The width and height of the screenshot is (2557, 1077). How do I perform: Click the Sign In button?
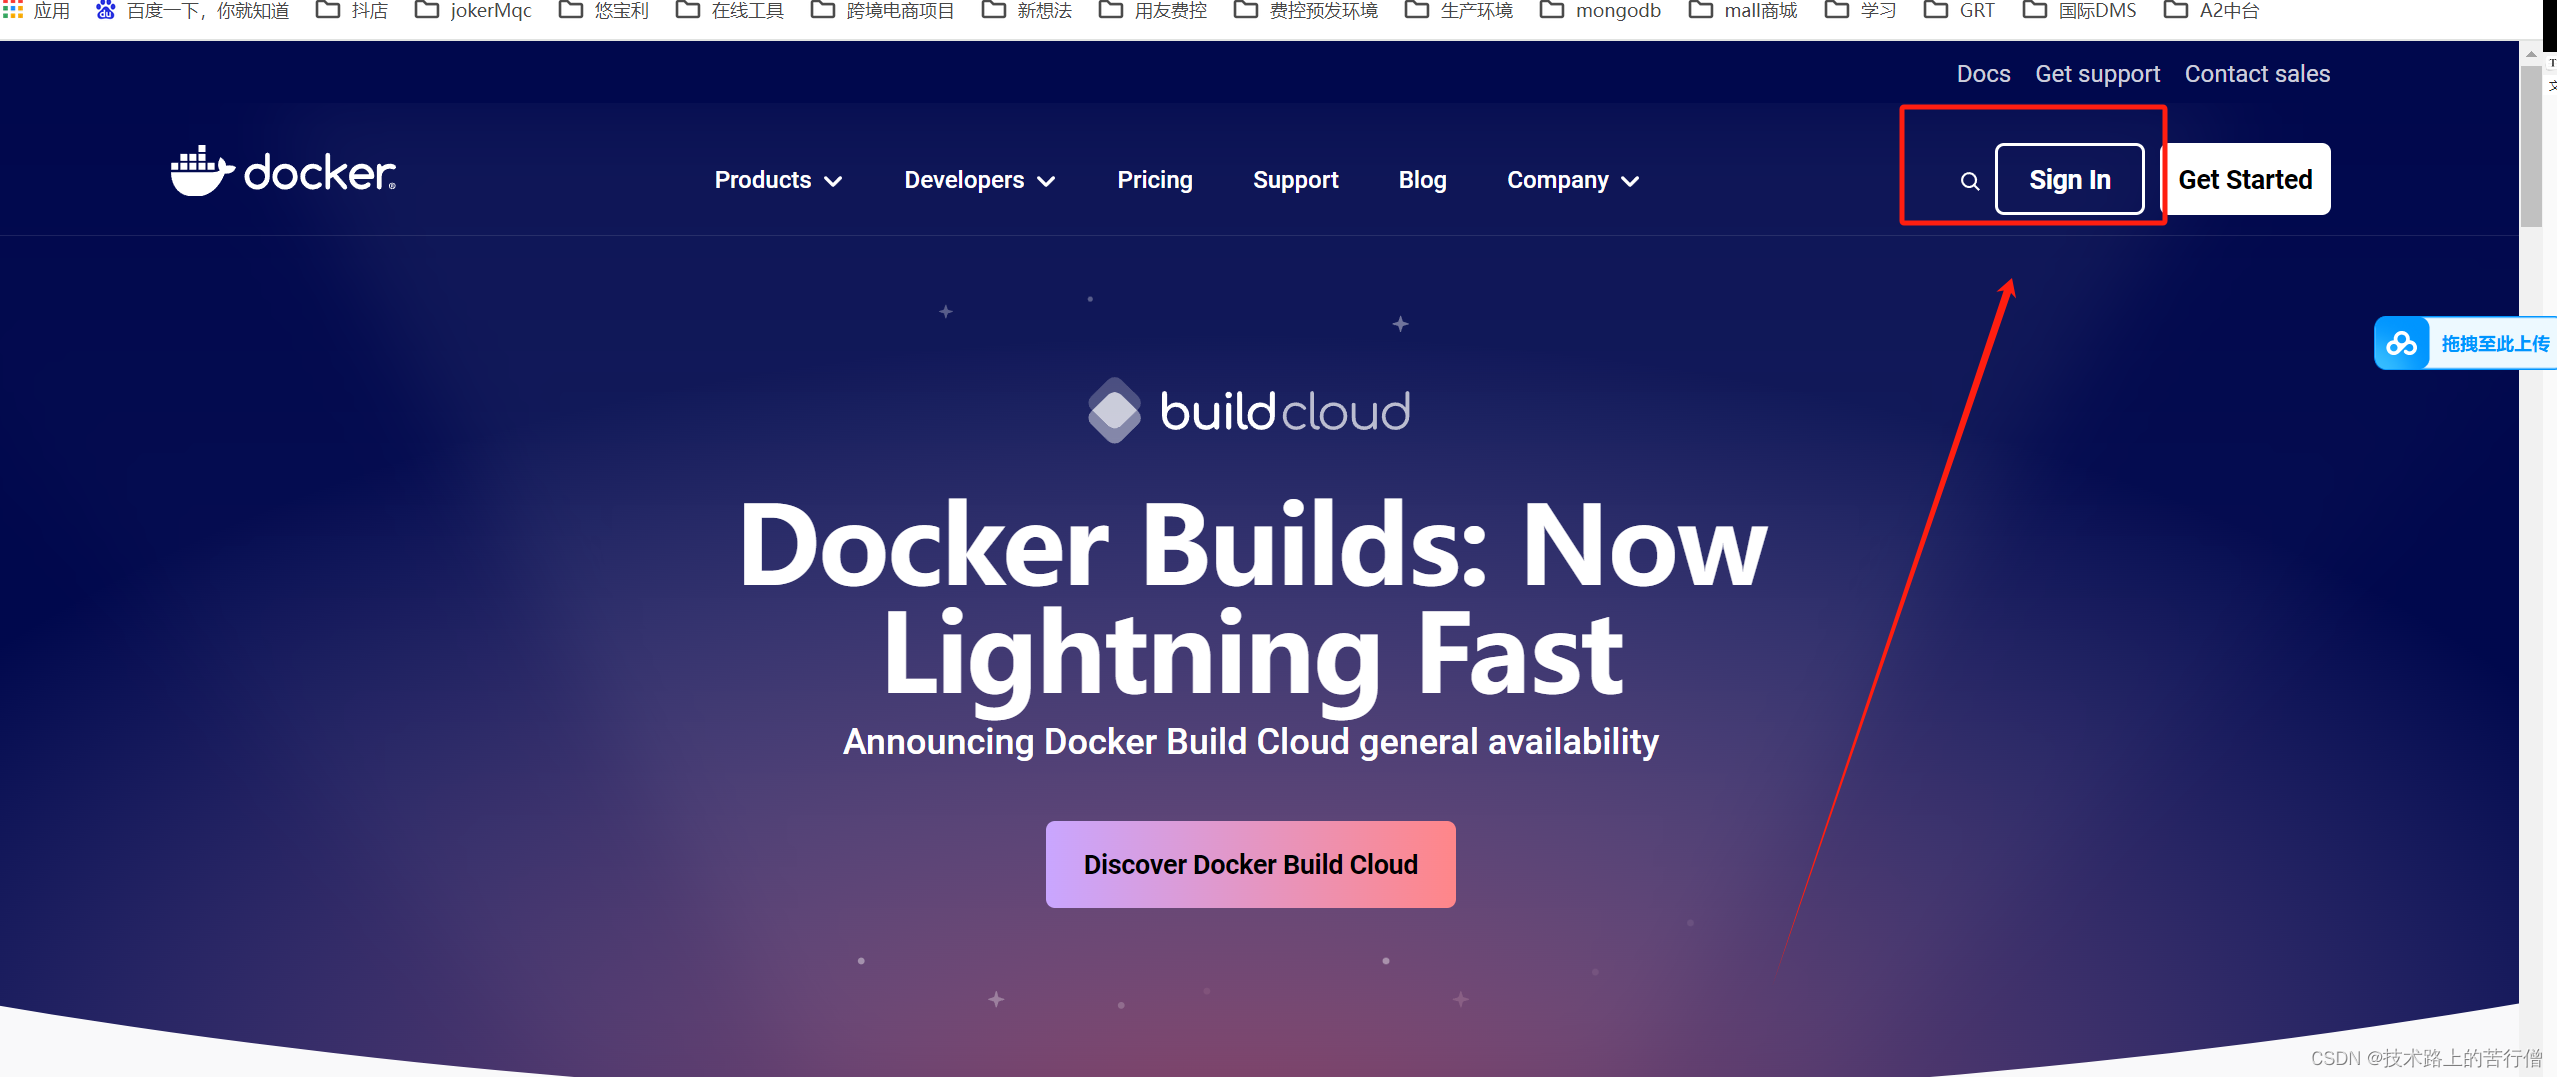2069,179
